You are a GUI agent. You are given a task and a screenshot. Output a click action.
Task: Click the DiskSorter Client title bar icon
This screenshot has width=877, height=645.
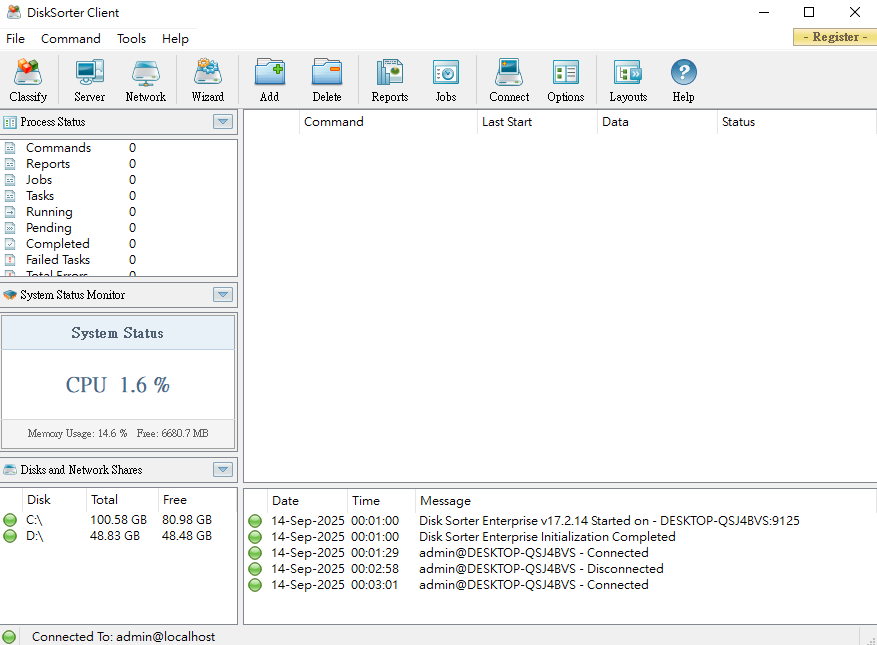(x=13, y=12)
